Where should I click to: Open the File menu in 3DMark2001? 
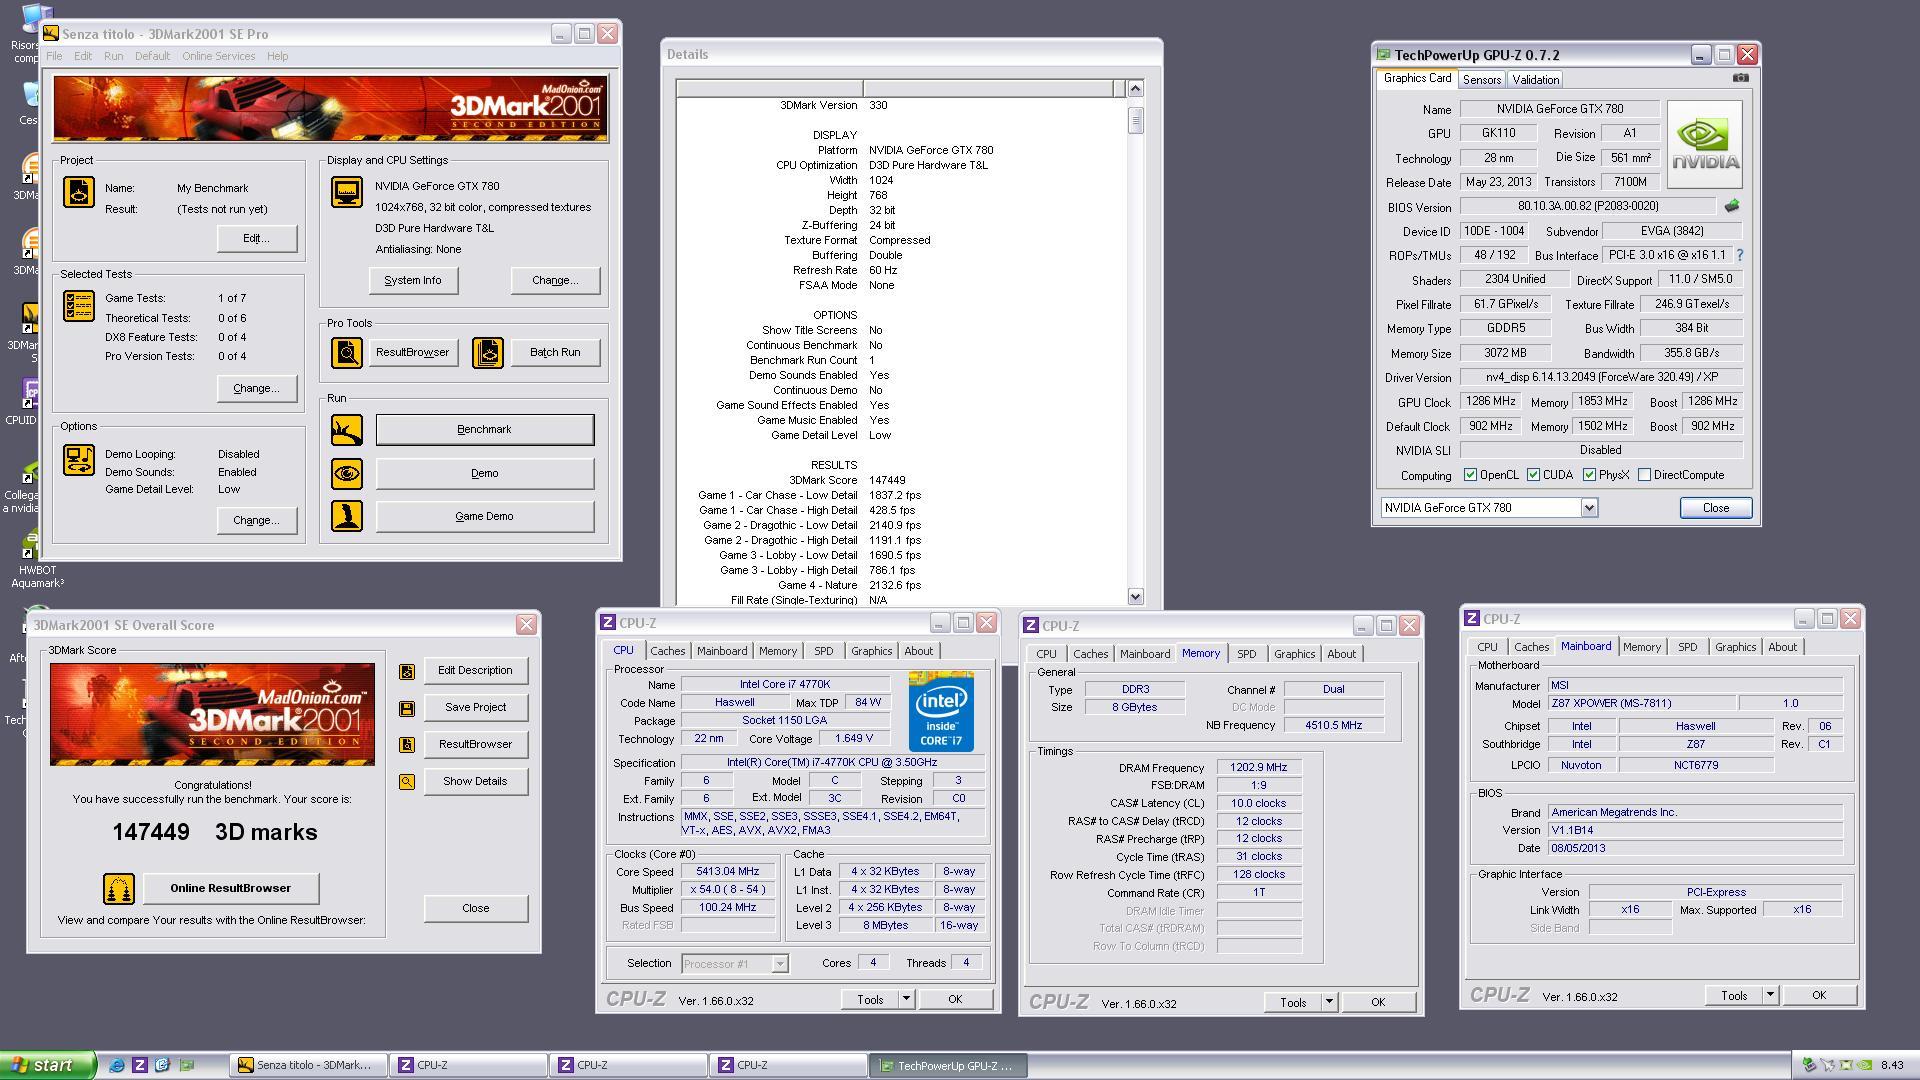[x=54, y=56]
